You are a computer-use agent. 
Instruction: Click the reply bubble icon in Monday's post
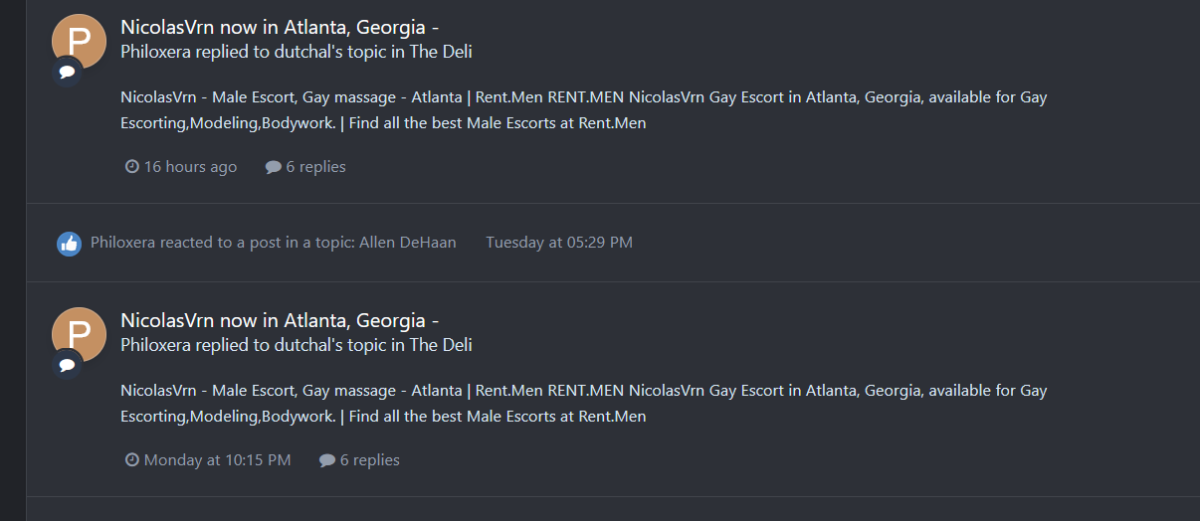pos(326,461)
